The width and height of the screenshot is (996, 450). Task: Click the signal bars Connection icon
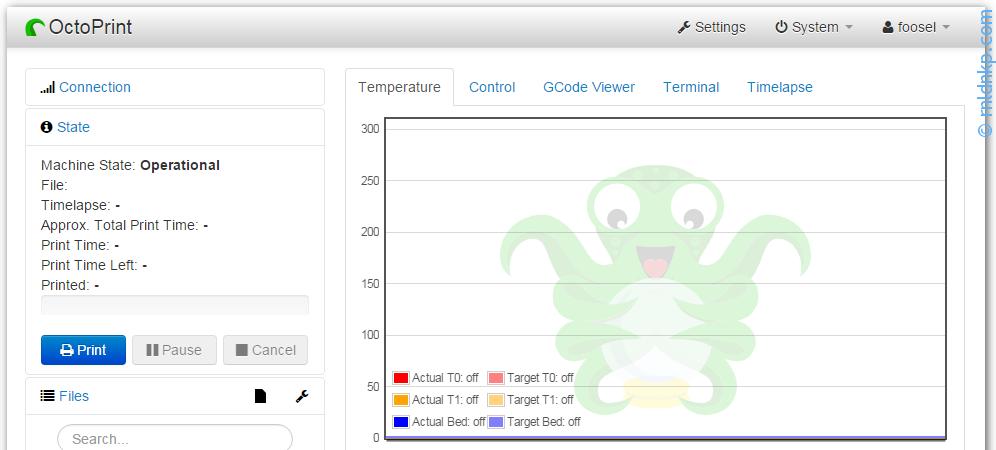pyautogui.click(x=47, y=88)
